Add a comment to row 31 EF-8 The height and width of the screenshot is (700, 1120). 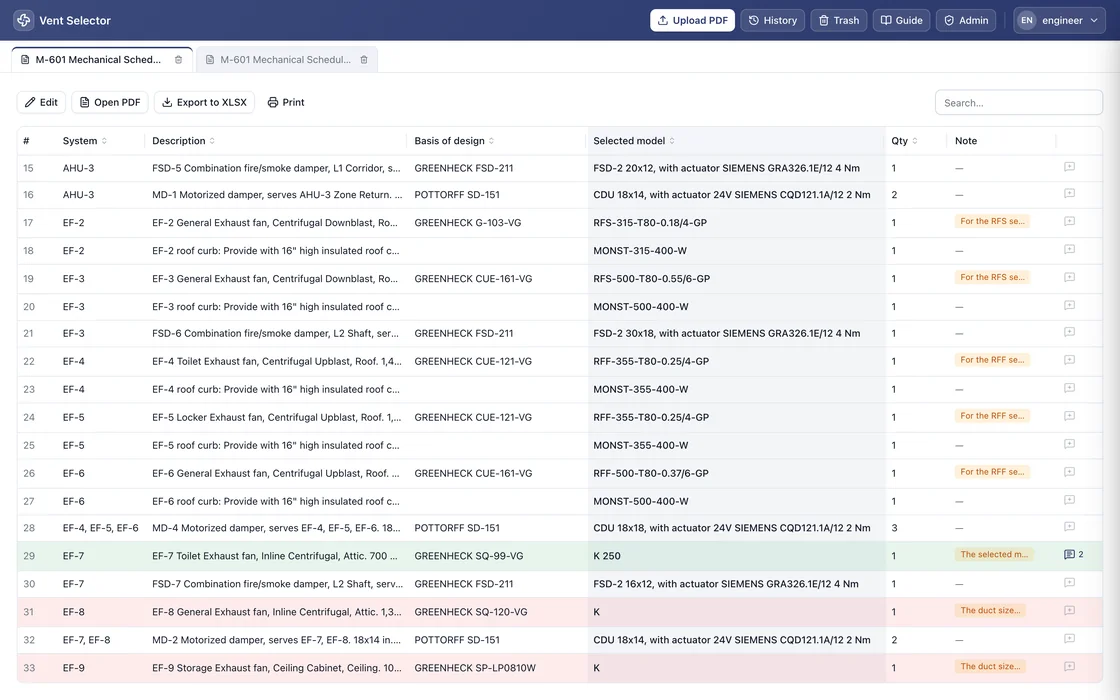tap(1069, 610)
